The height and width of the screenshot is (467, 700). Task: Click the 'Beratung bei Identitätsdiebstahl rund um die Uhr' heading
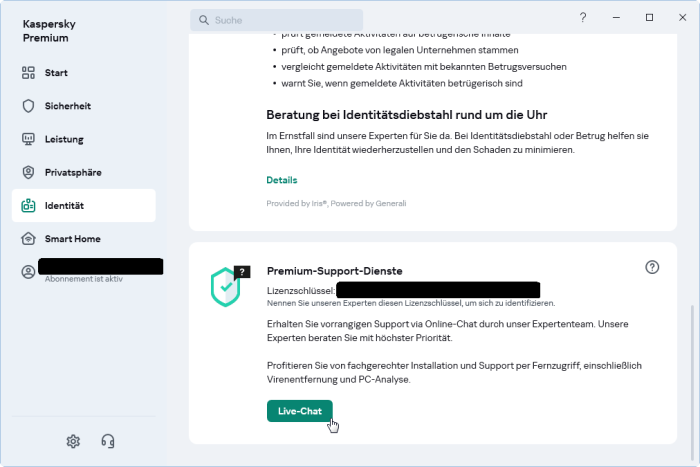407,115
